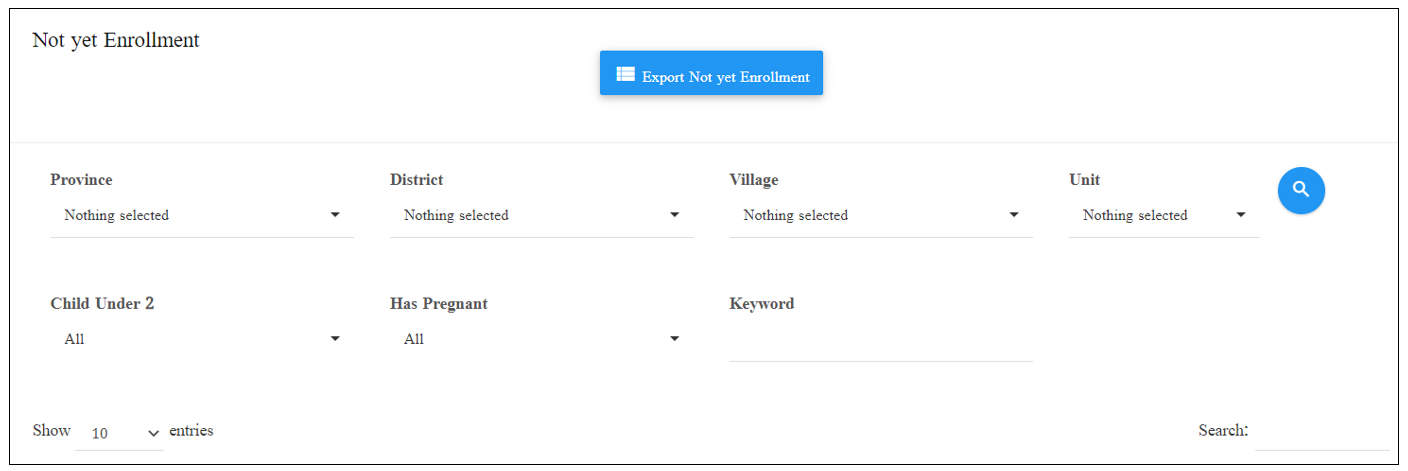Click the blue search magnifier button
Screen dimensions: 1408x471
tap(1301, 190)
